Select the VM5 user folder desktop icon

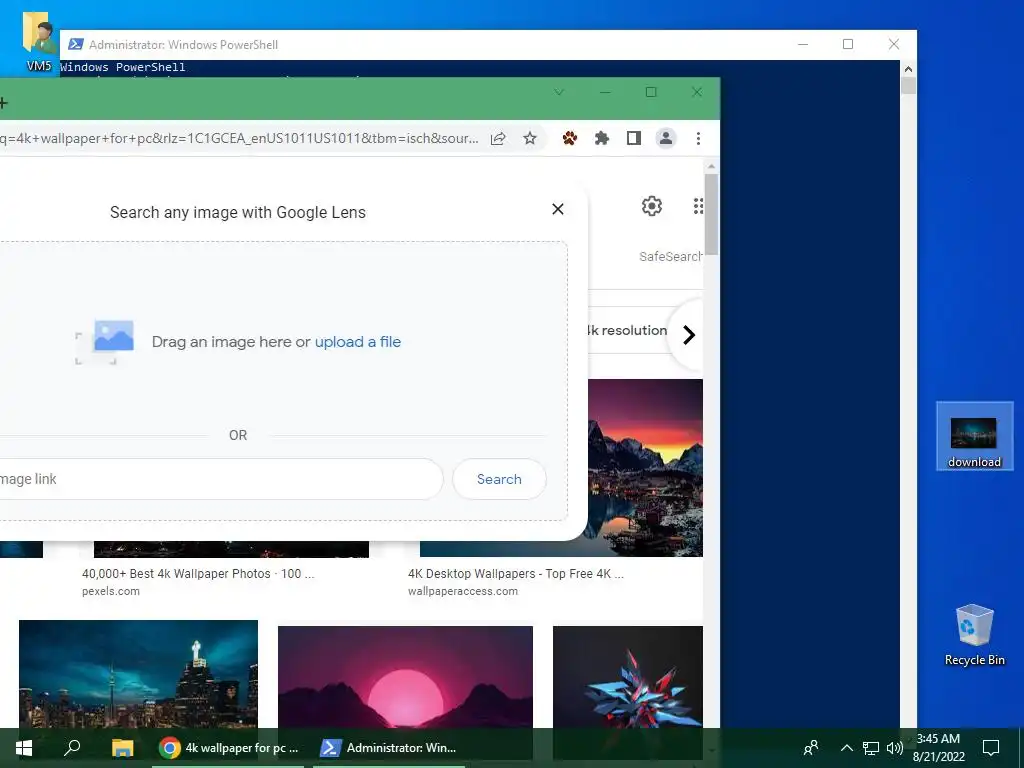click(x=39, y=40)
